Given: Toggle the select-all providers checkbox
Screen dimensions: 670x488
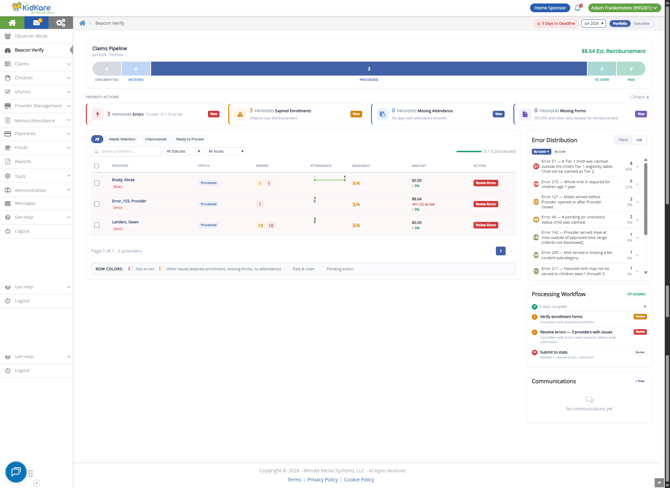Looking at the screenshot, I should tap(97, 166).
